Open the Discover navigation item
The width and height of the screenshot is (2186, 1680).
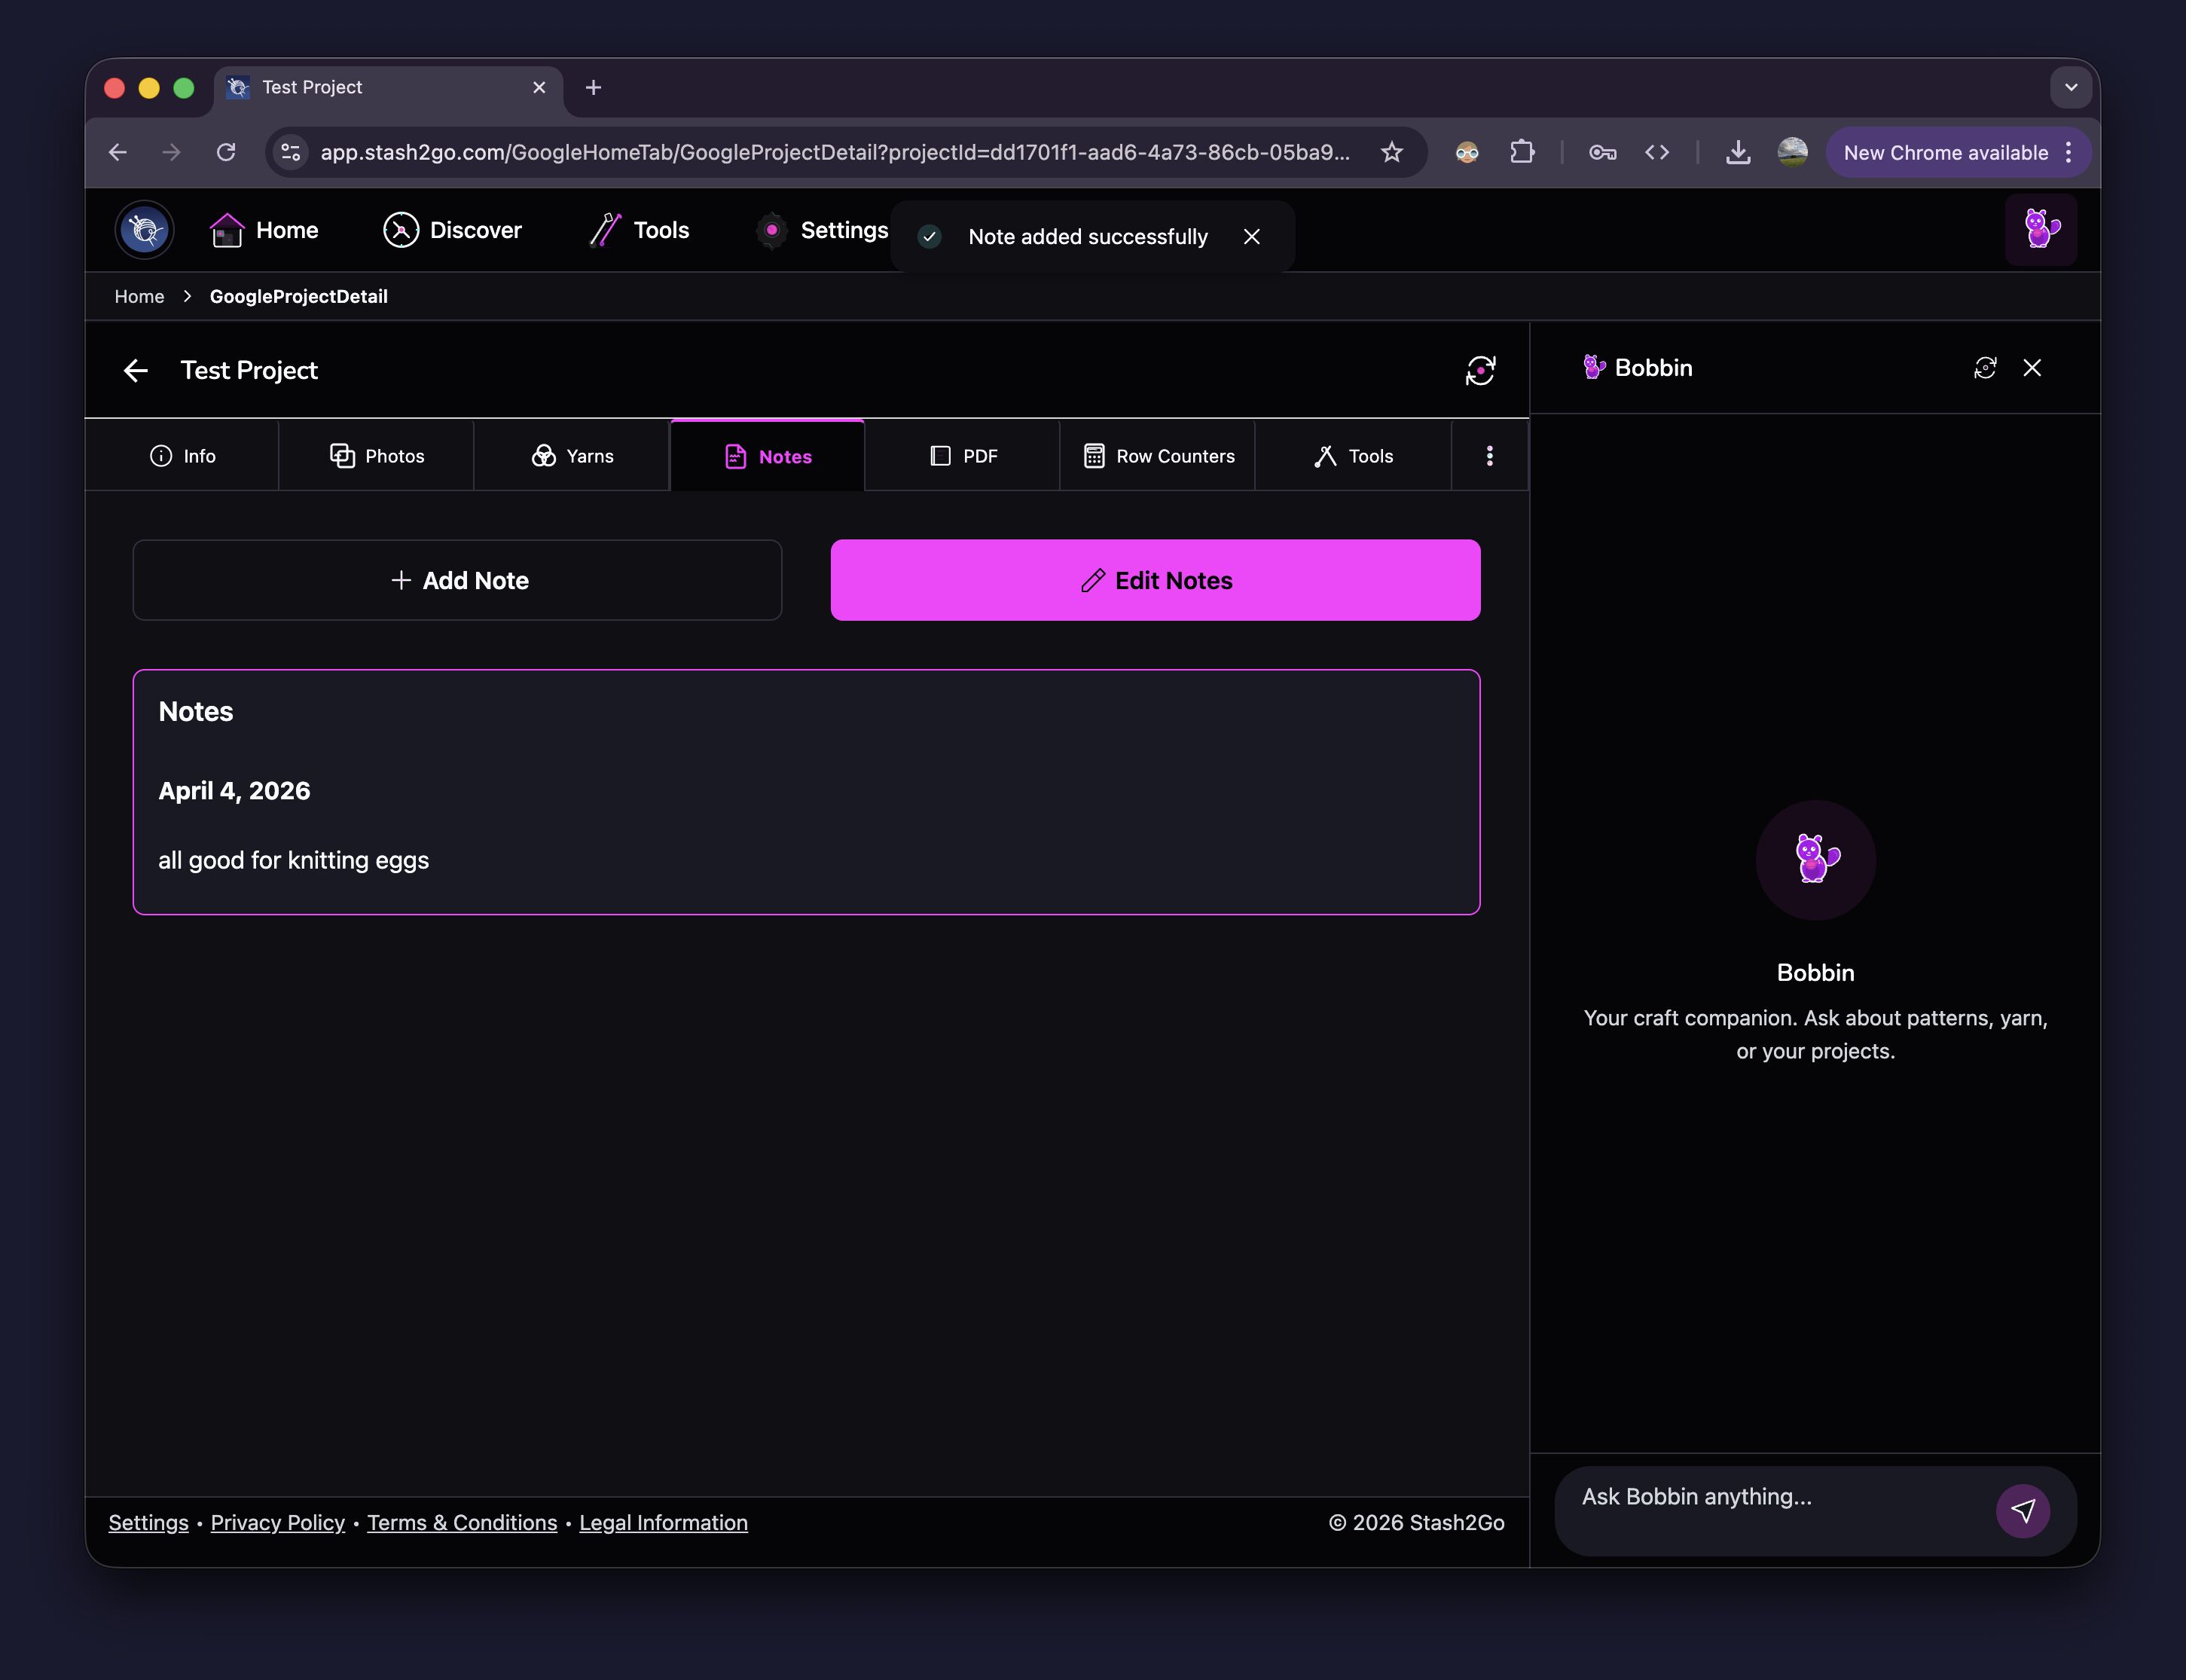pos(452,230)
